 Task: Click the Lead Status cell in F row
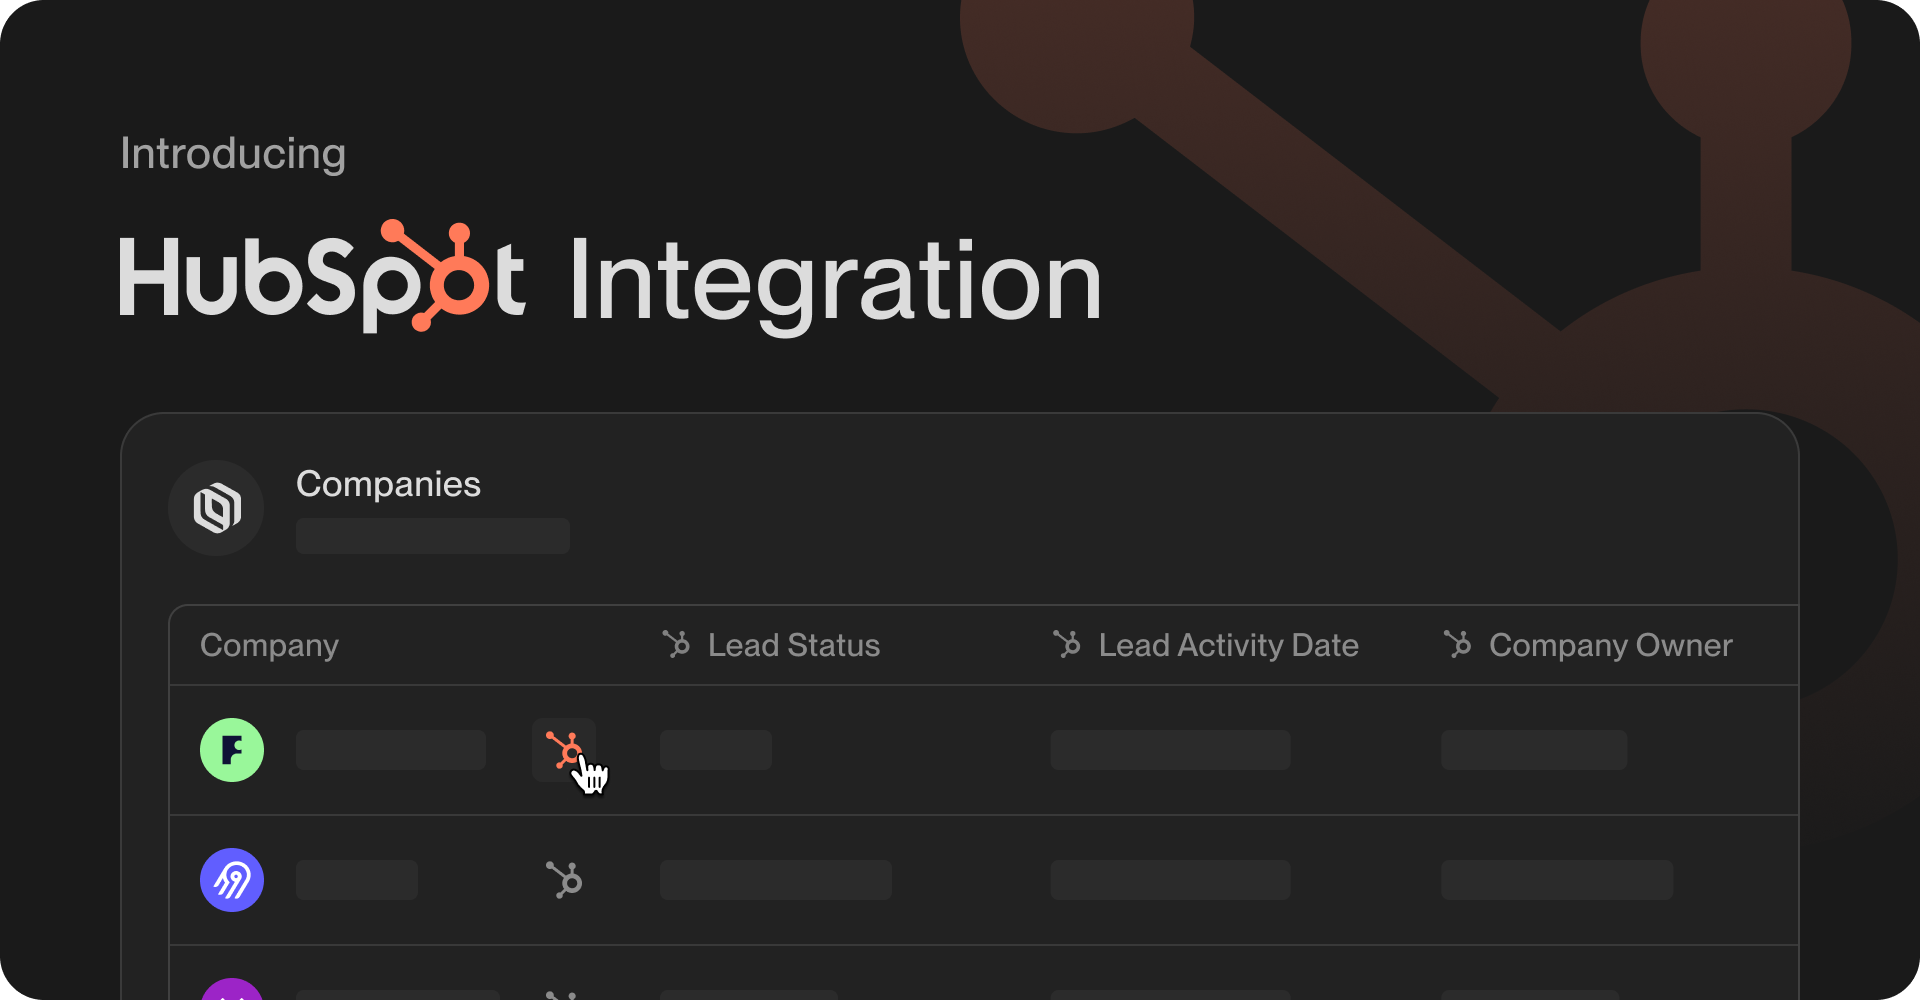click(x=716, y=750)
